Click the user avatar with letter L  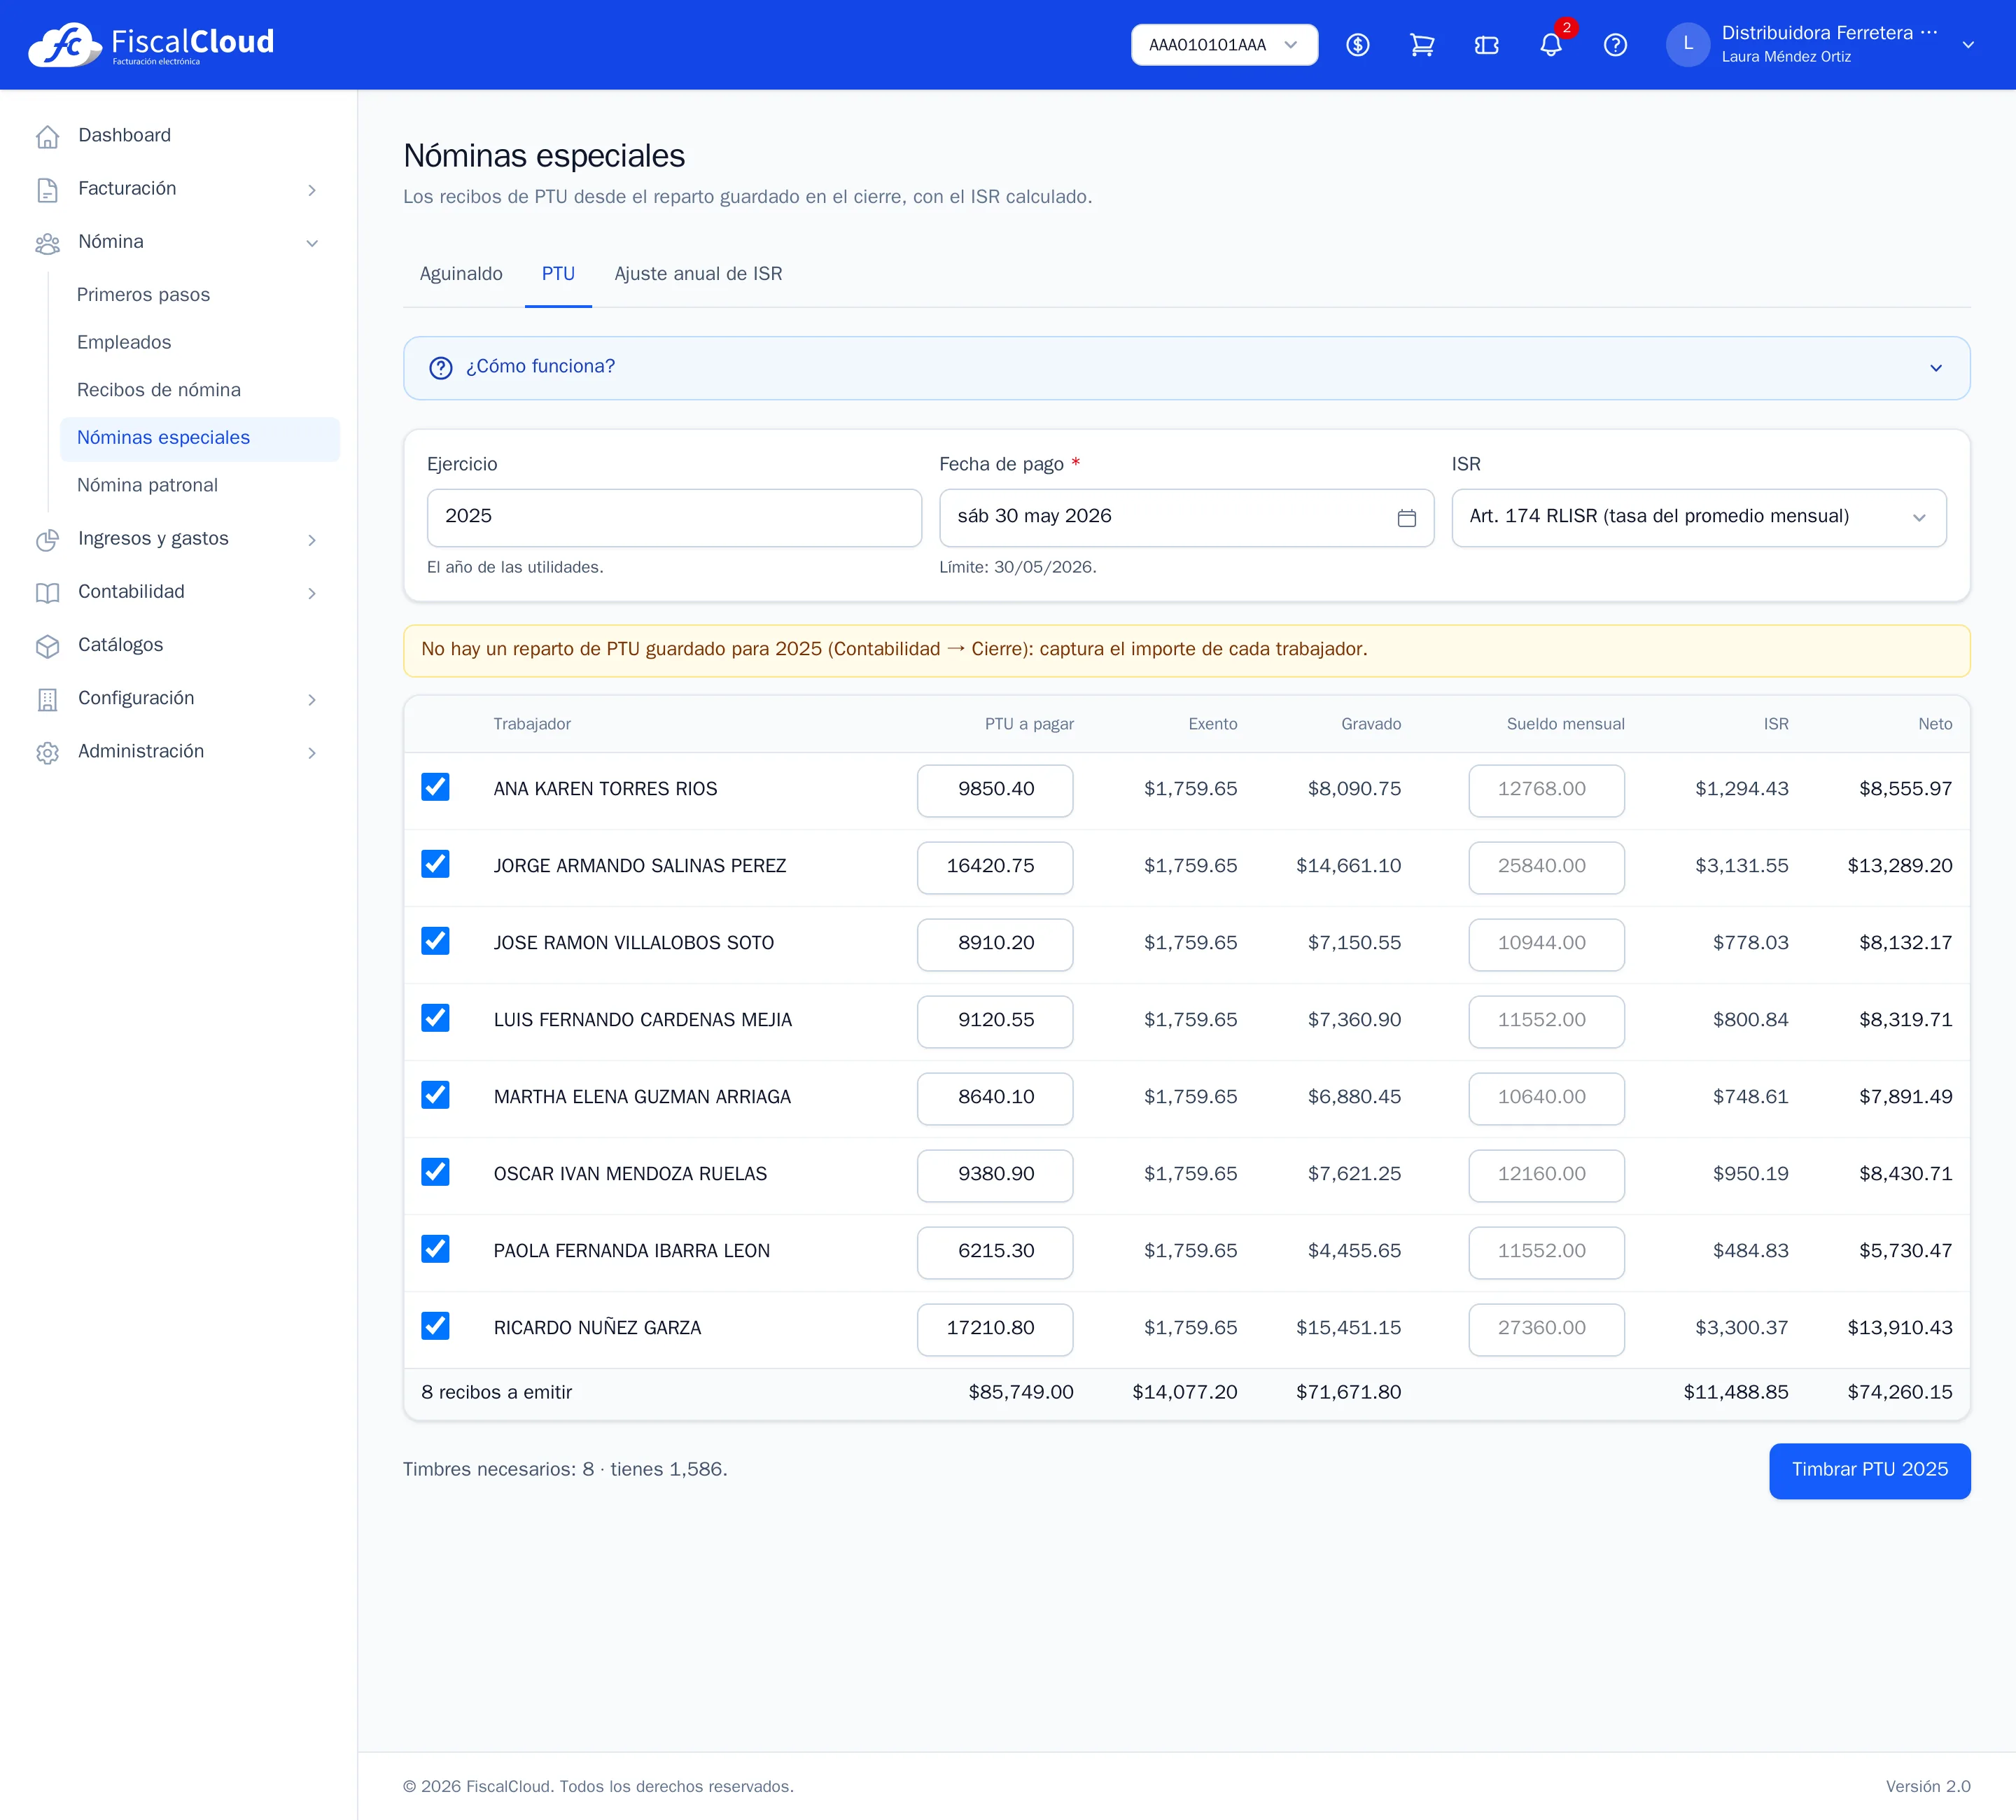click(x=1688, y=45)
